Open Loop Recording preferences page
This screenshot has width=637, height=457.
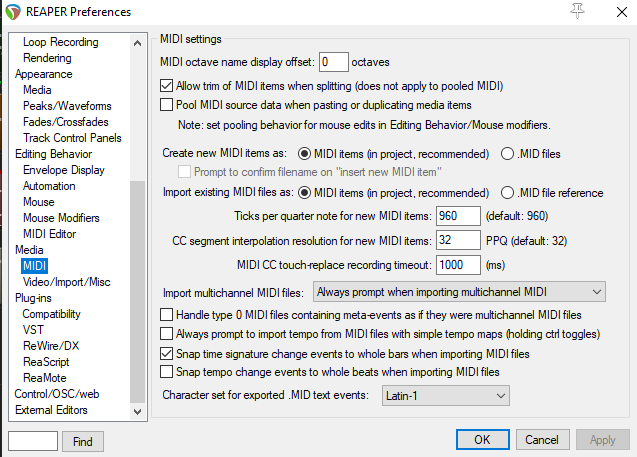point(61,42)
